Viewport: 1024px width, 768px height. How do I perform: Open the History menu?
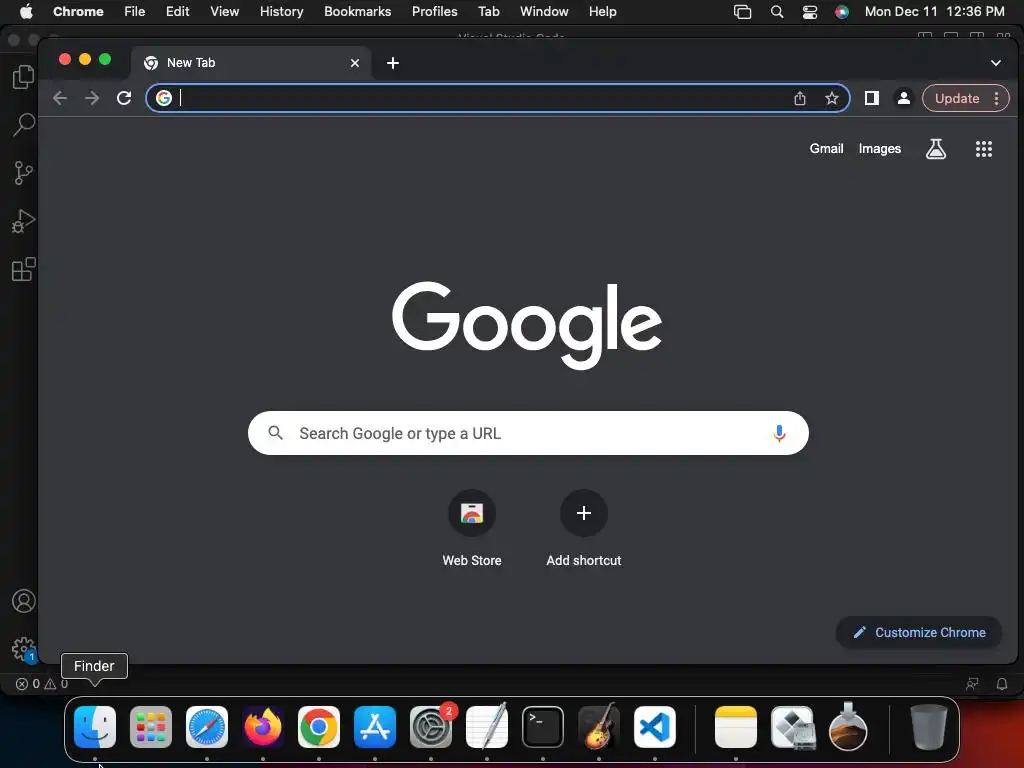coord(281,12)
